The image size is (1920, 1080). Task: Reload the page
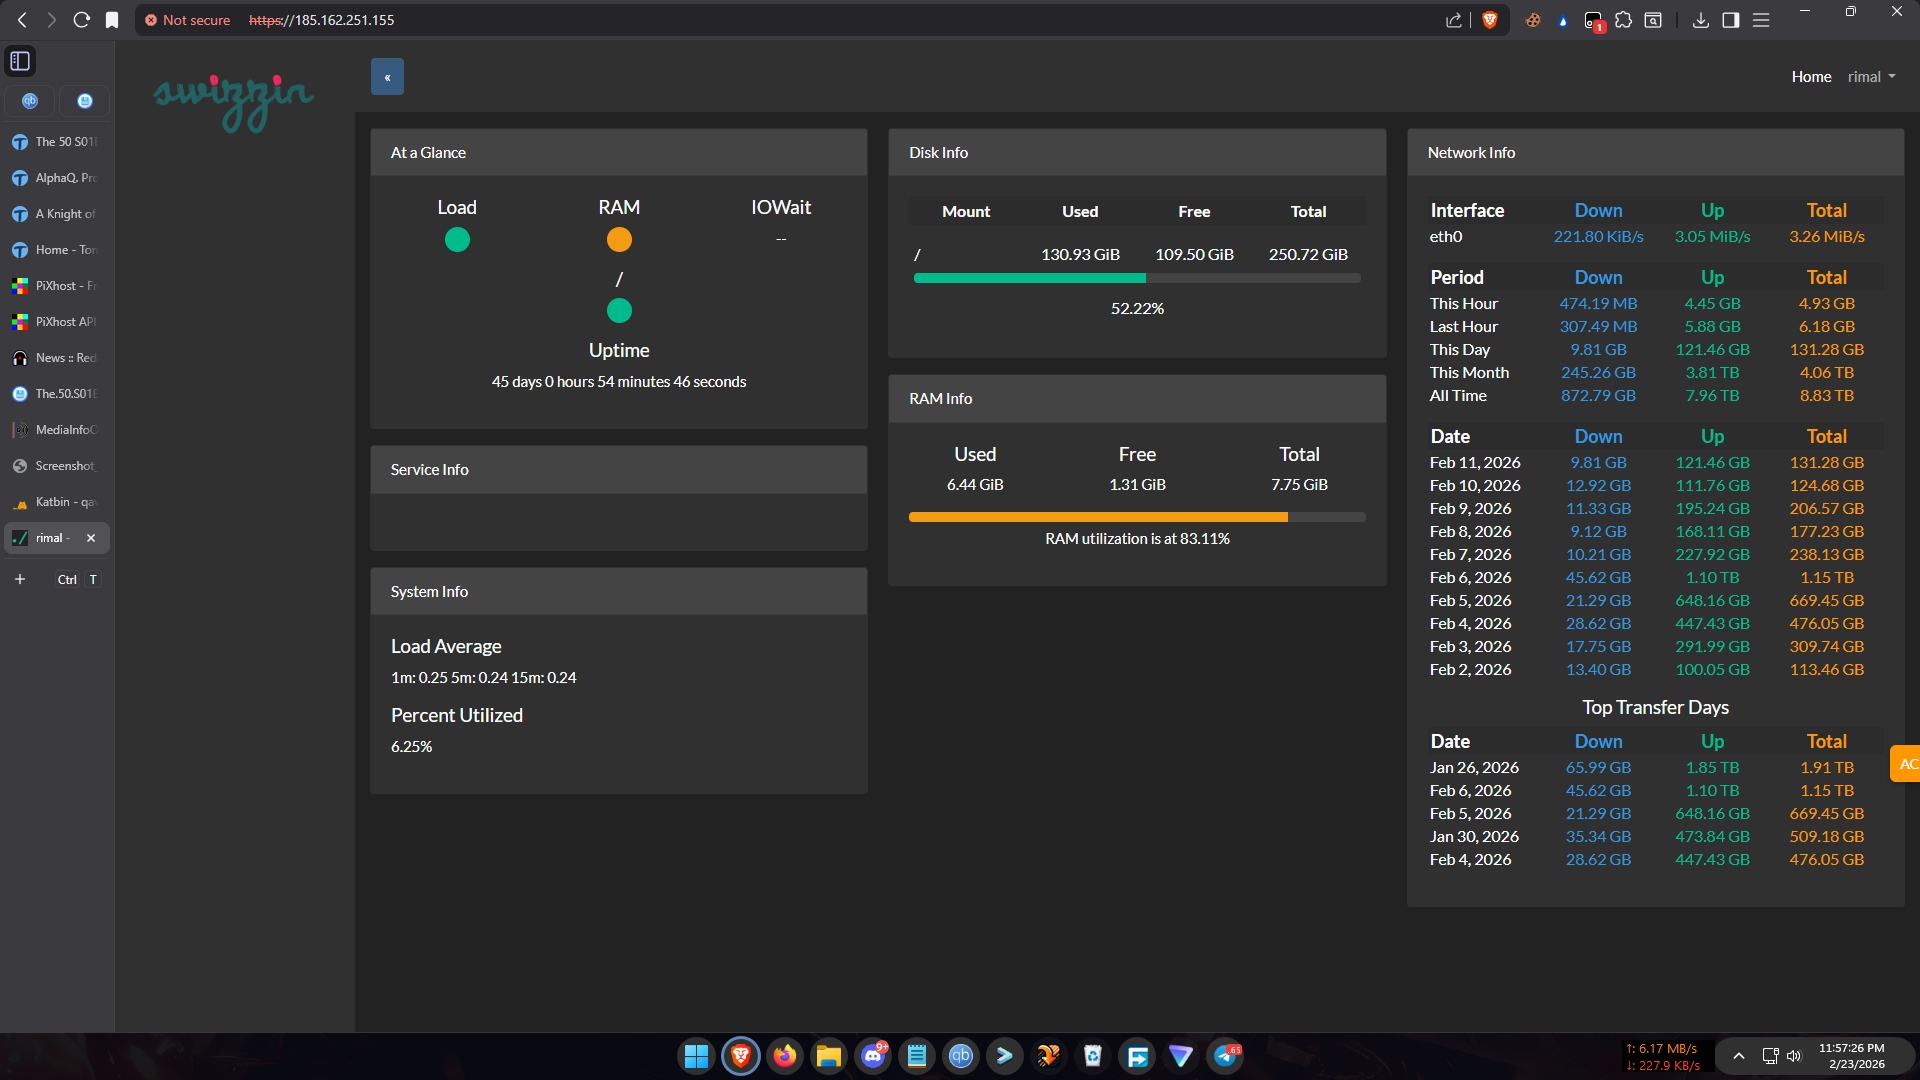click(82, 20)
